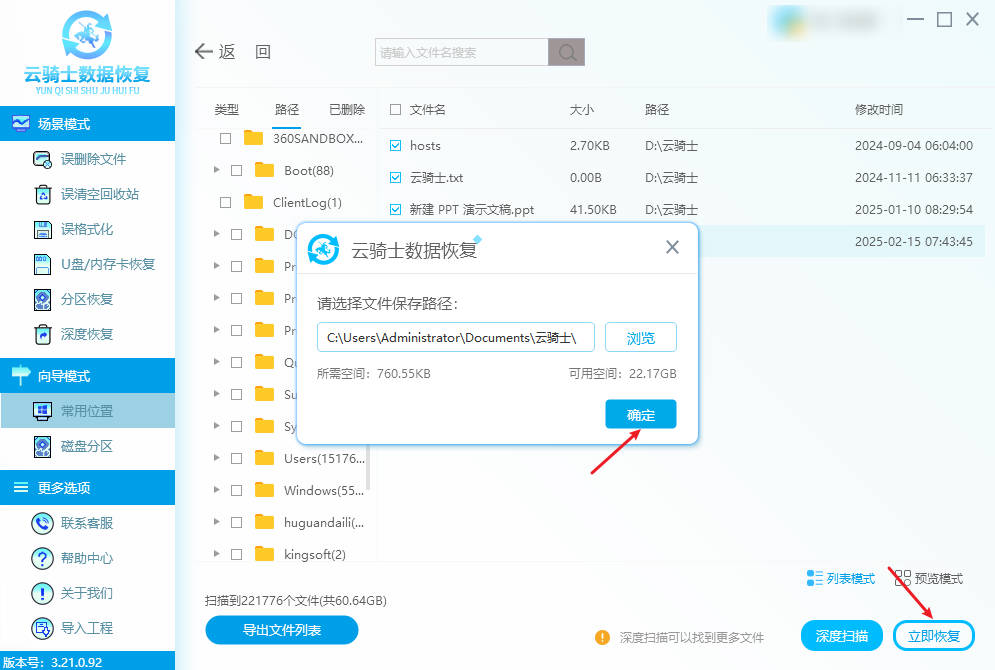Open 磁盘分区 disk partition view
Viewport: 995px width, 670px height.
(86, 446)
